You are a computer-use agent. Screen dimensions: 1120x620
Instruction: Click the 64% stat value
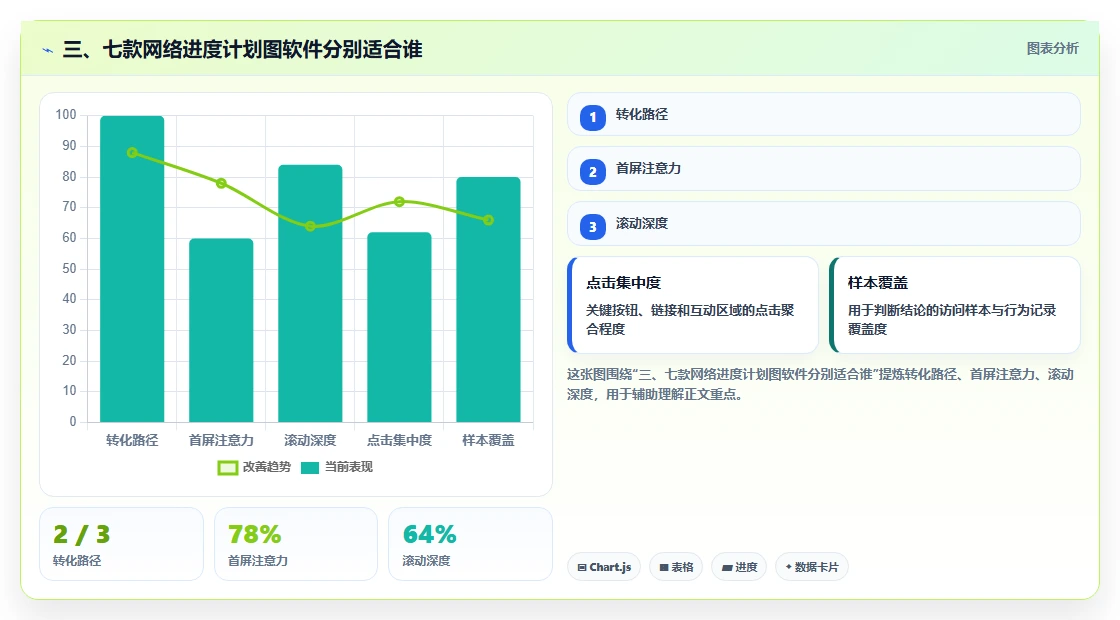pyautogui.click(x=429, y=534)
